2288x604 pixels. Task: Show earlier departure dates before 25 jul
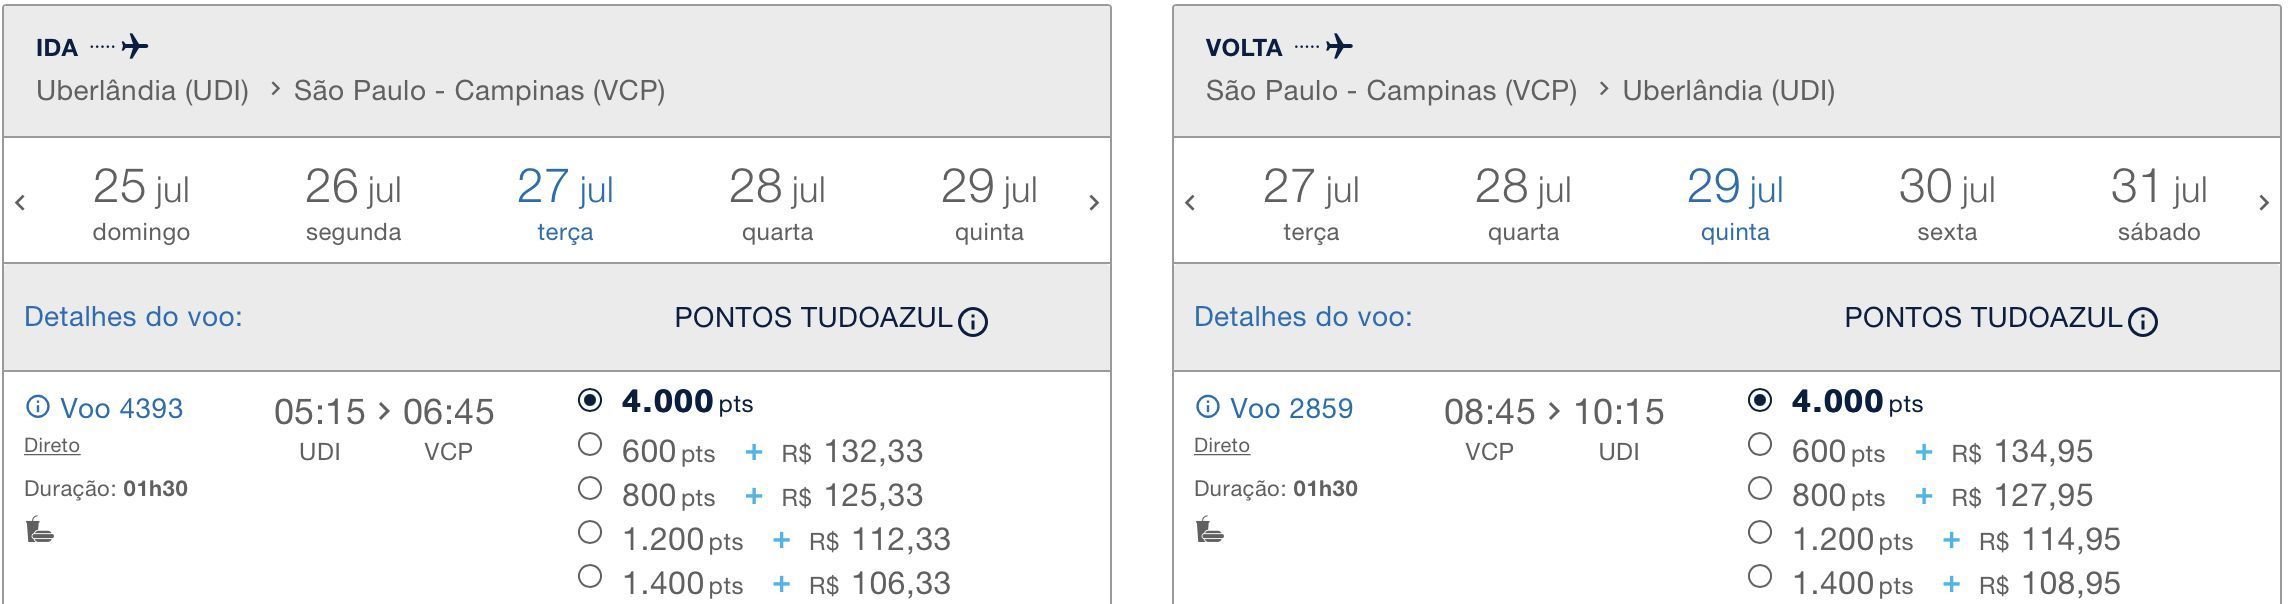pos(20,203)
